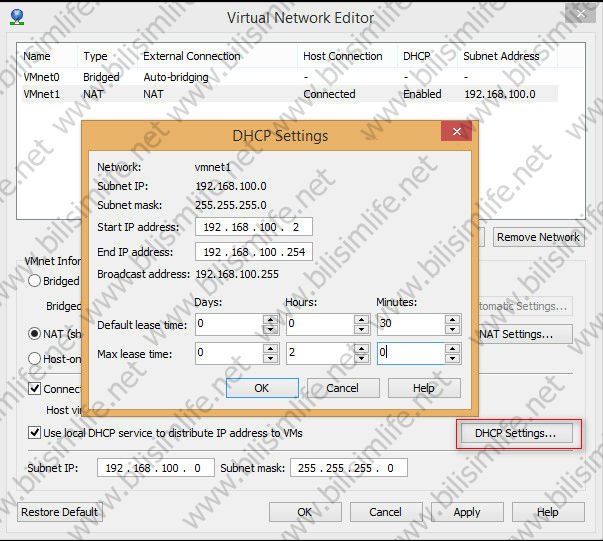Select the Bridged radio button
The image size is (603, 541).
pos(34,281)
